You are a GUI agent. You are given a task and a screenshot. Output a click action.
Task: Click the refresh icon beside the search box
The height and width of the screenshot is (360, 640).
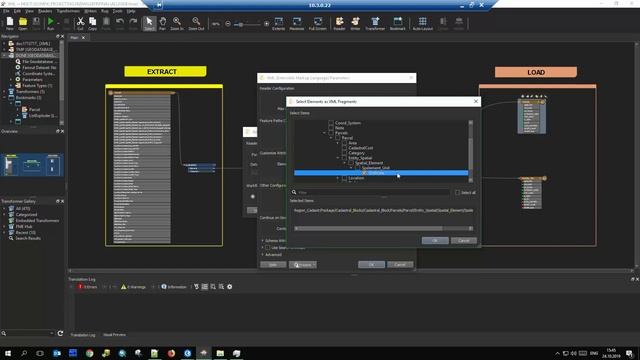tap(60, 333)
